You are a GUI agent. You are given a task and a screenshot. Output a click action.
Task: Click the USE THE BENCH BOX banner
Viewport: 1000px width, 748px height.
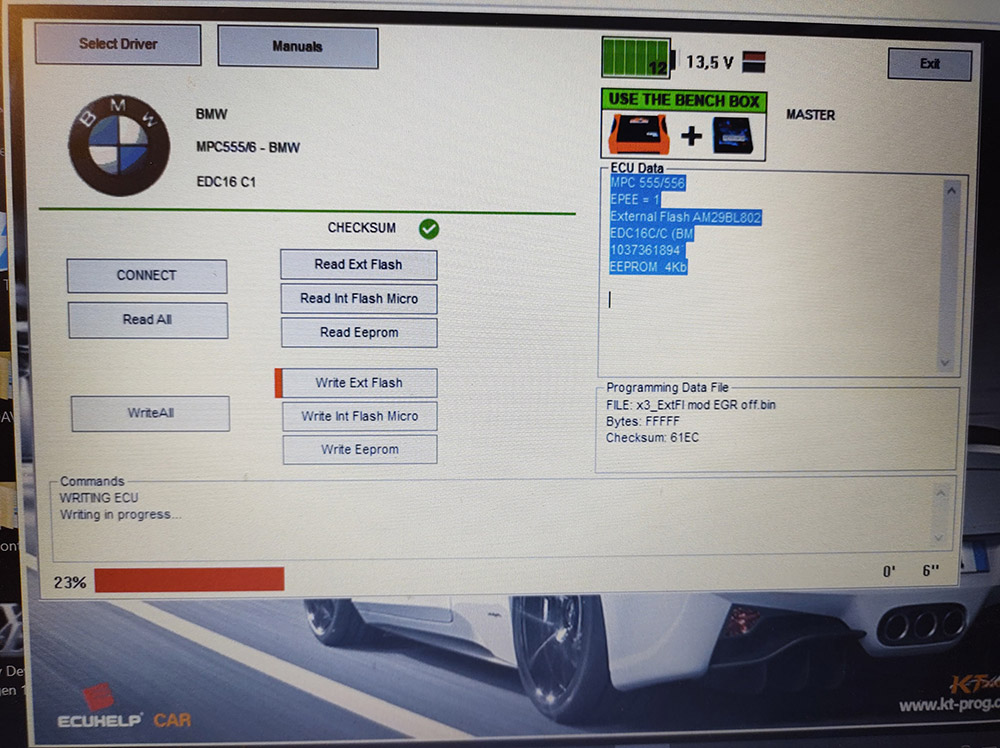click(x=684, y=100)
